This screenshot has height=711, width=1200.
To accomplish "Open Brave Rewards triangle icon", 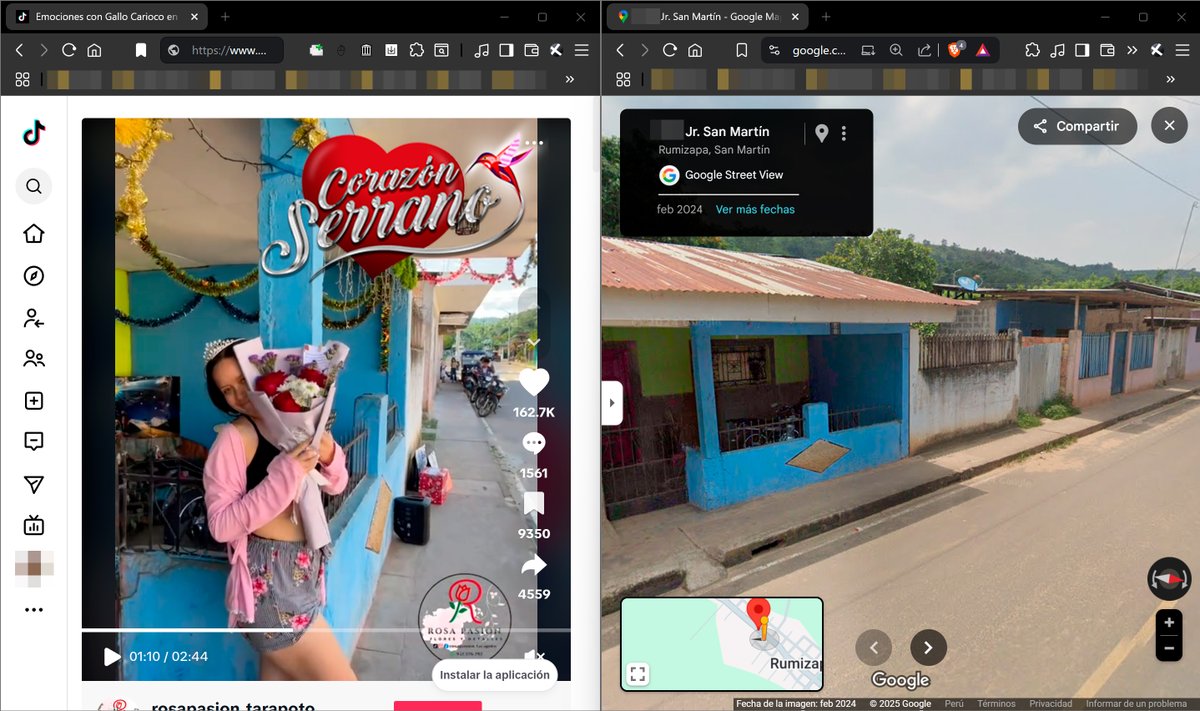I will pyautogui.click(x=983, y=50).
